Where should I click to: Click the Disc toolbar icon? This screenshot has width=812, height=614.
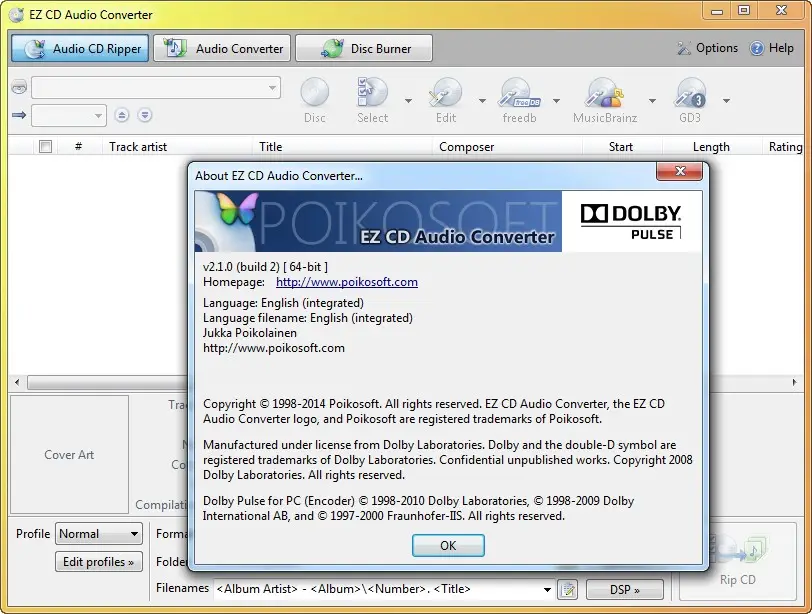(315, 100)
